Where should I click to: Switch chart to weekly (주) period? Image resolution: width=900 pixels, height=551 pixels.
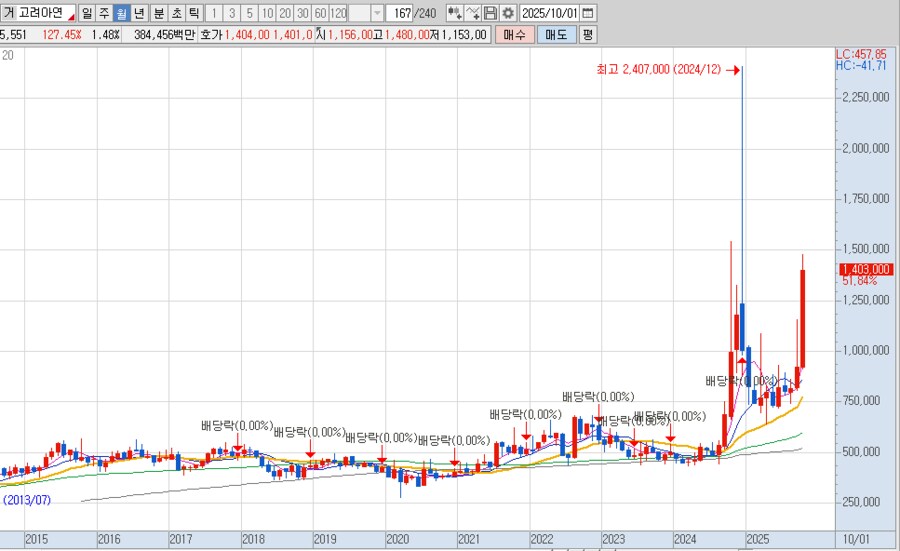pyautogui.click(x=104, y=13)
